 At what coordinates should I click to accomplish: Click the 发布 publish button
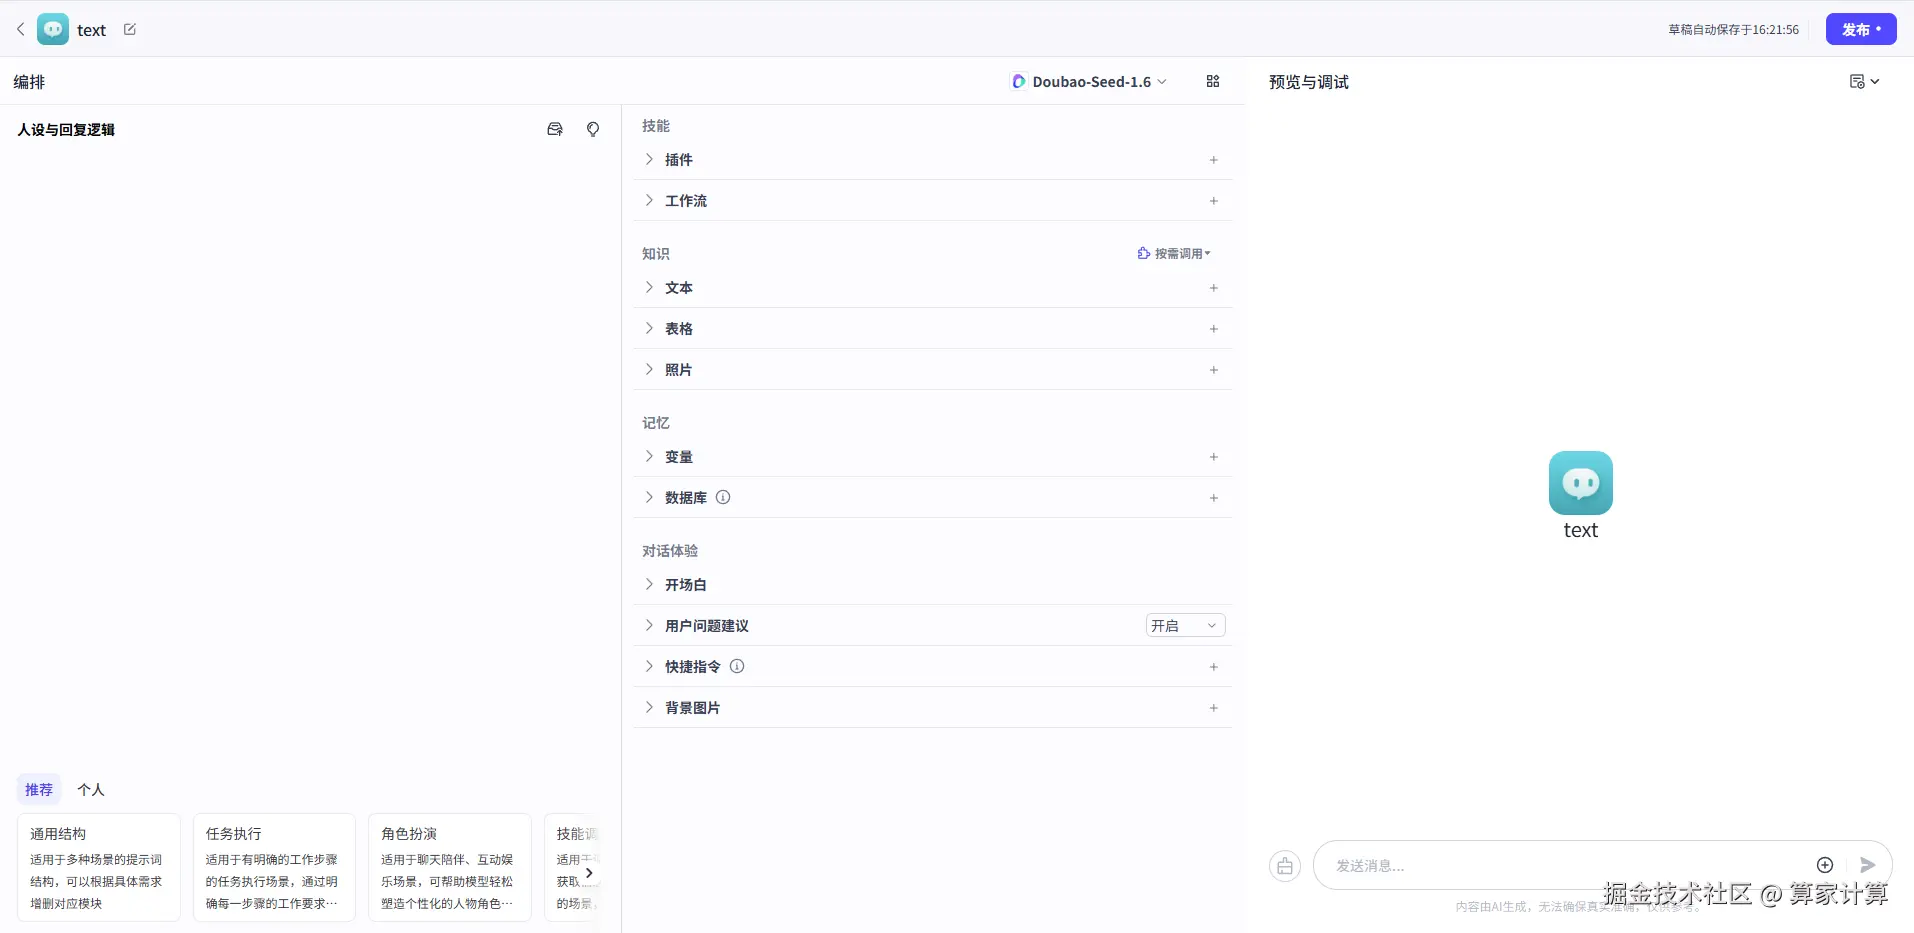click(1860, 29)
